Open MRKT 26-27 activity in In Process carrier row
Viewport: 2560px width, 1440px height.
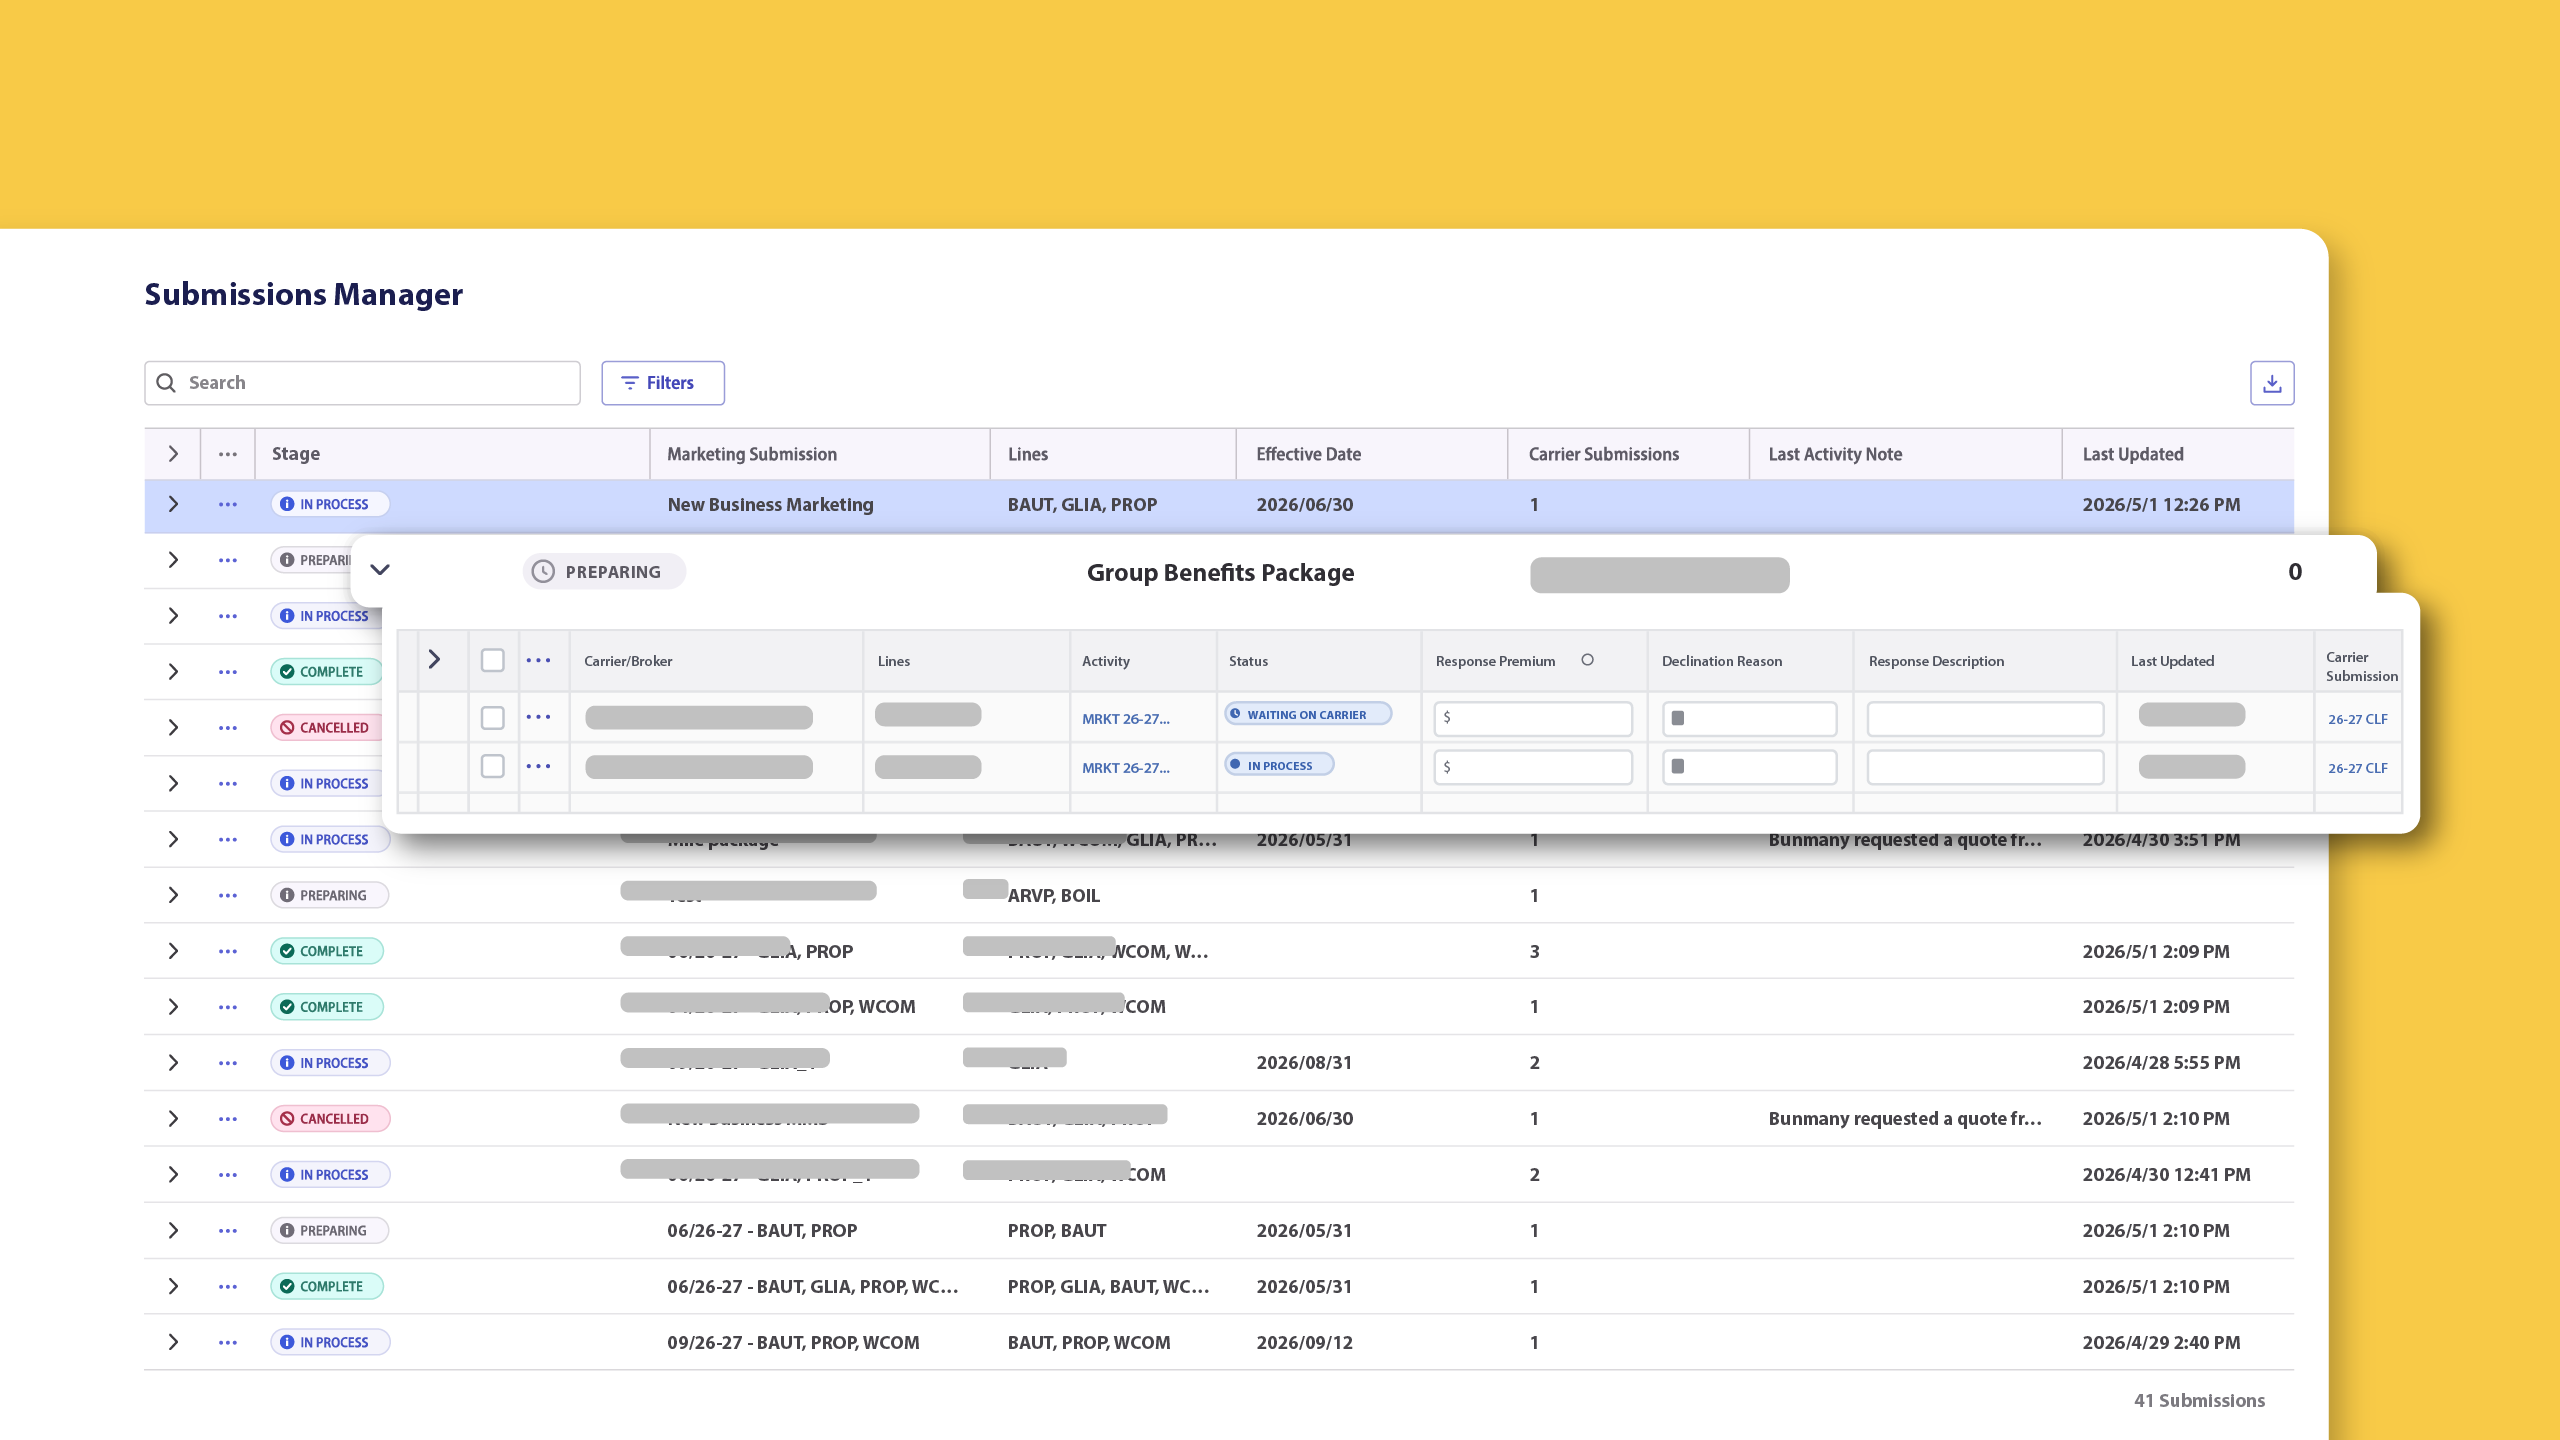(1125, 768)
